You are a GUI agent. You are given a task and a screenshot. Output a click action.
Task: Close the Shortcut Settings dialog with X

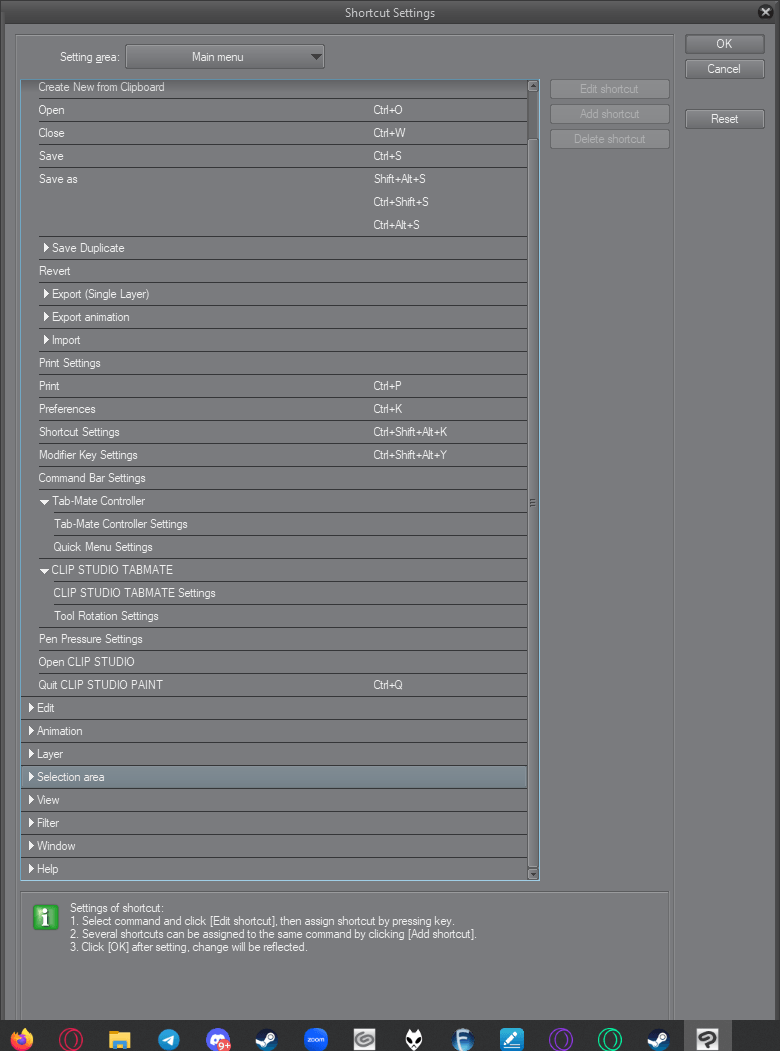point(766,12)
